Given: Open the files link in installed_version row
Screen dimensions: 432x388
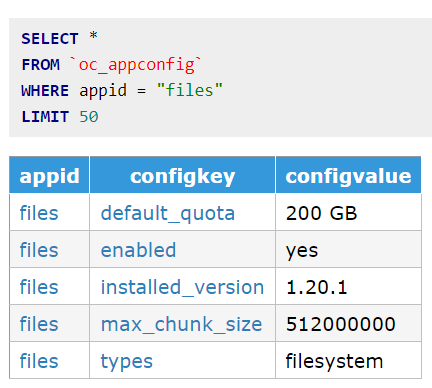Looking at the screenshot, I should (39, 287).
